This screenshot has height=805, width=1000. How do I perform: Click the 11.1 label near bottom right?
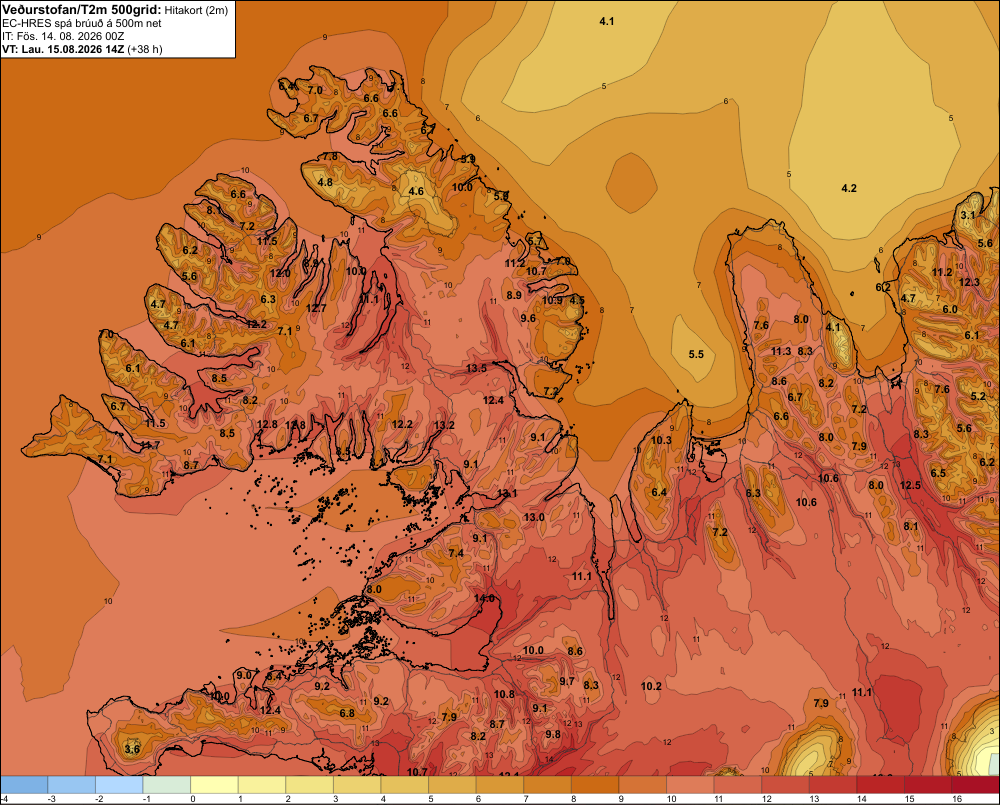click(862, 692)
